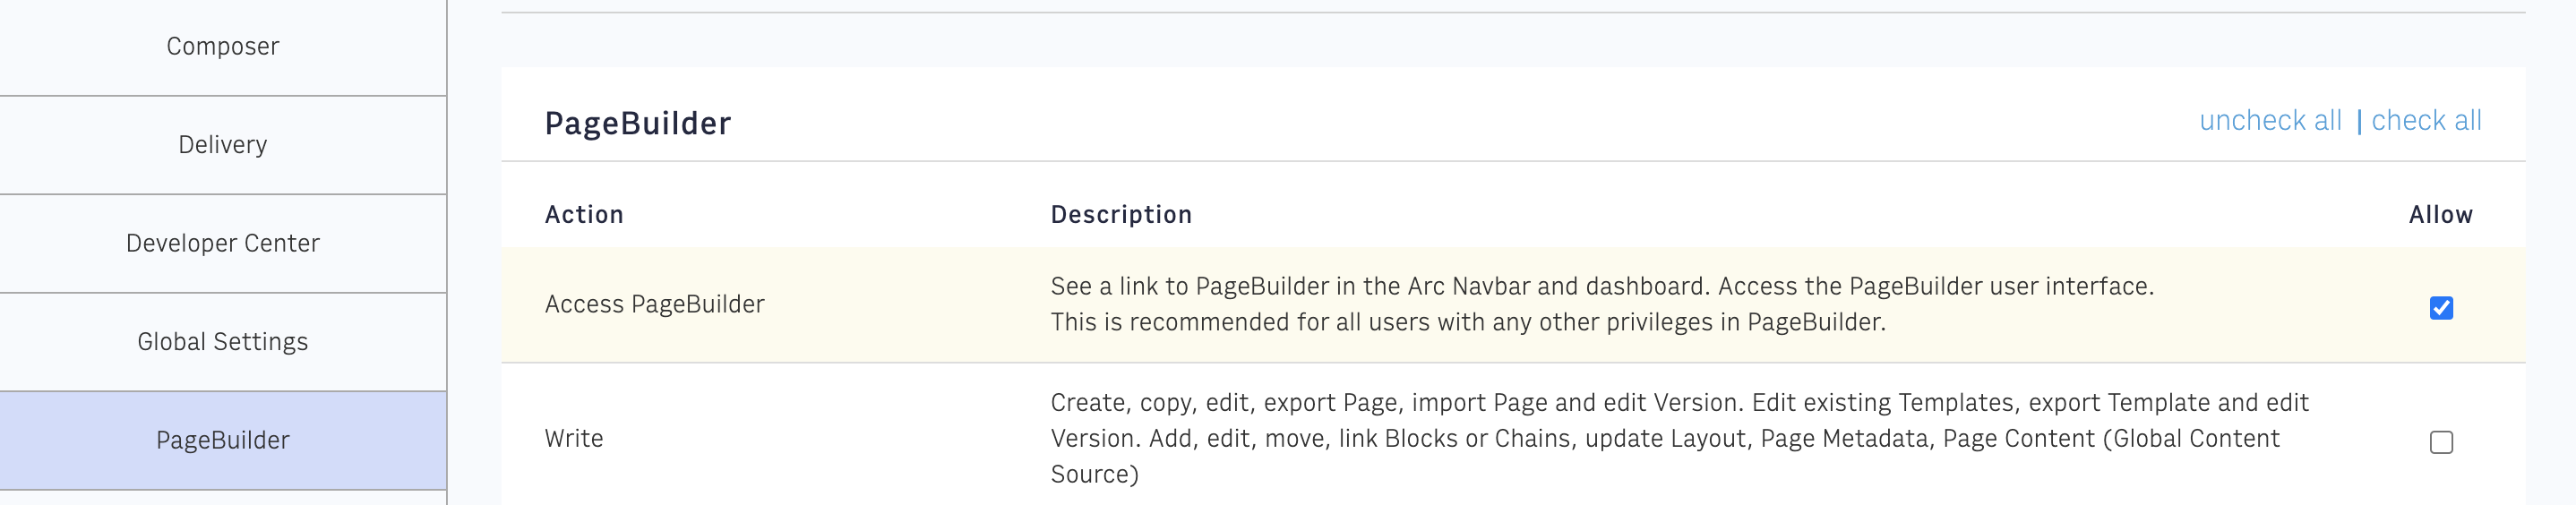
Task: Click the PageBuilder section heading
Action: (x=638, y=124)
